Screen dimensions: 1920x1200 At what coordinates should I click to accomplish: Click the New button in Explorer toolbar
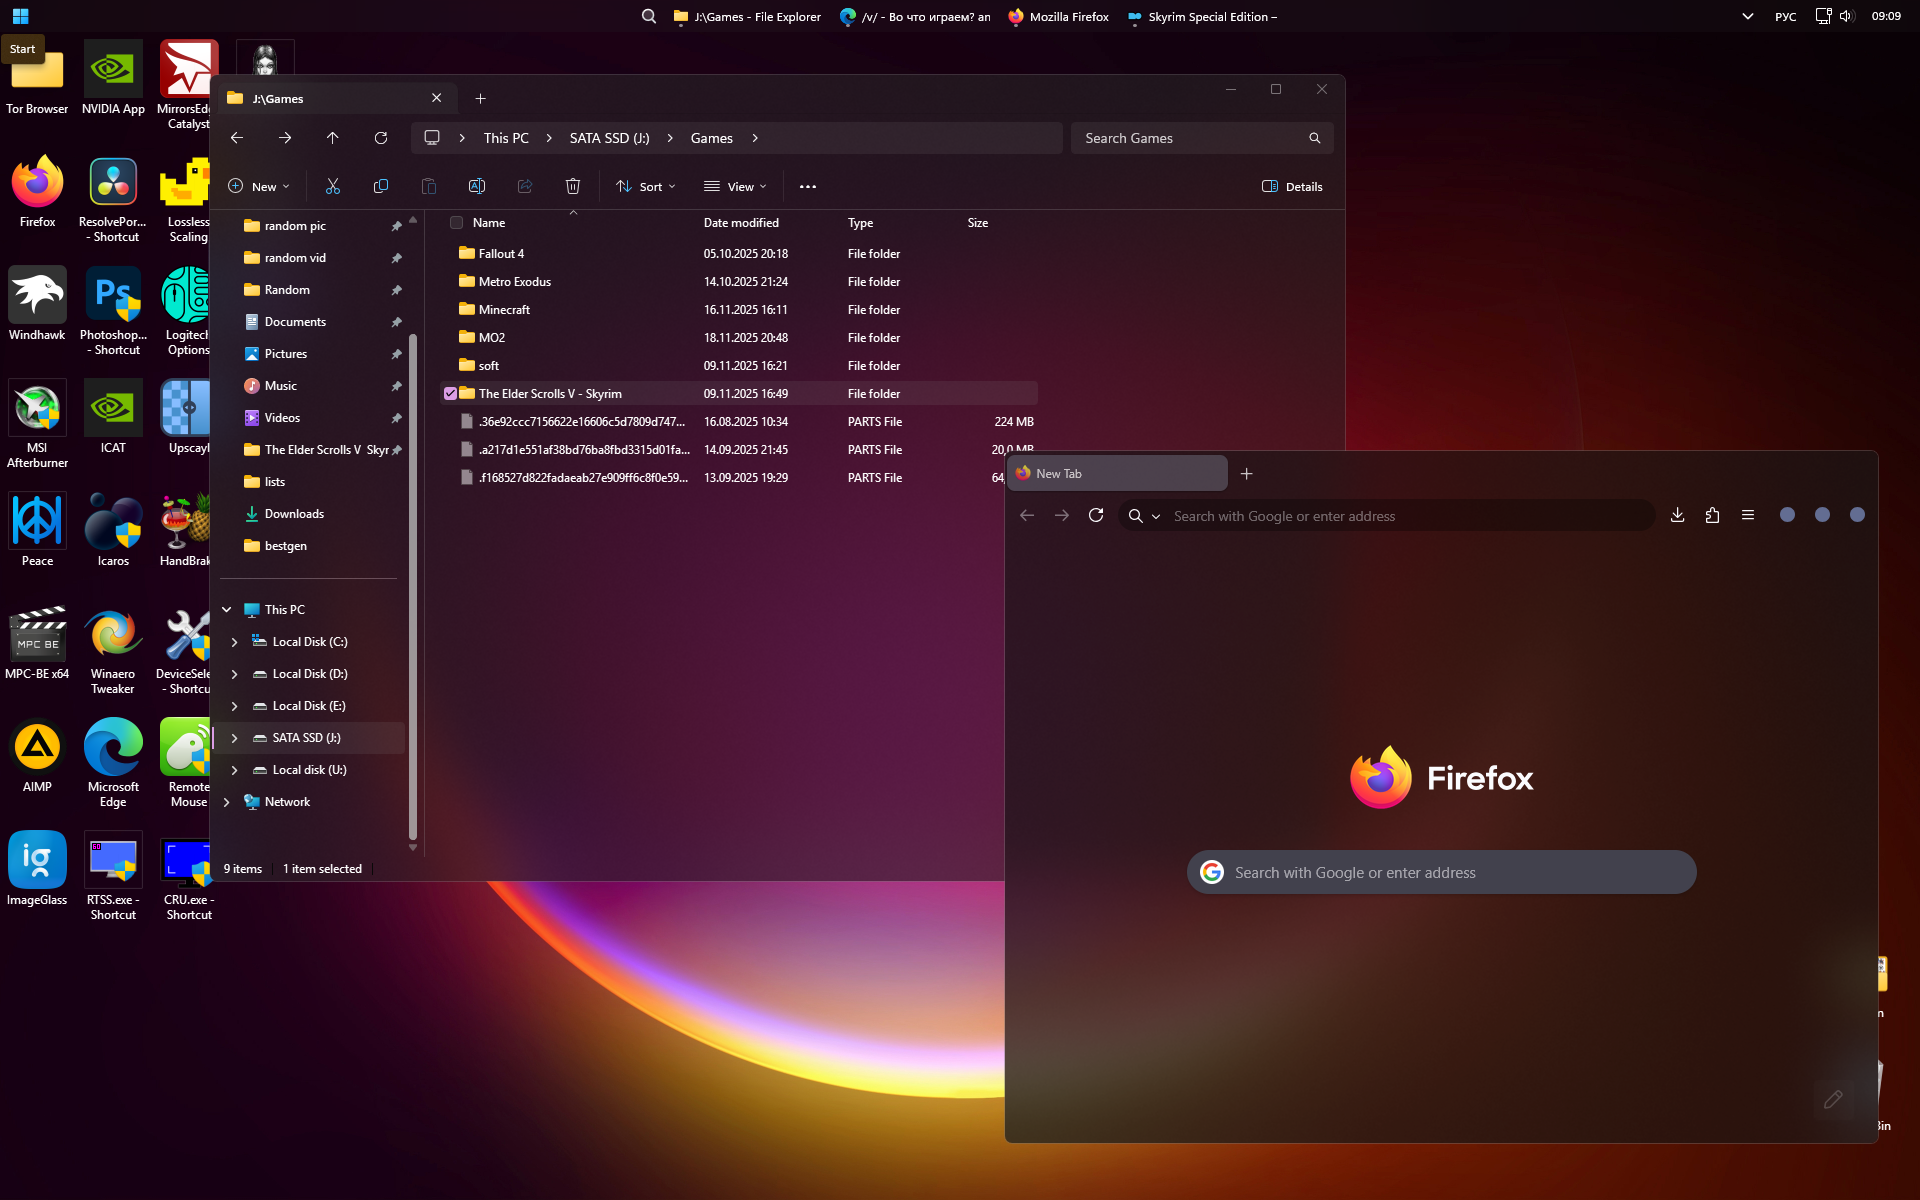259,186
